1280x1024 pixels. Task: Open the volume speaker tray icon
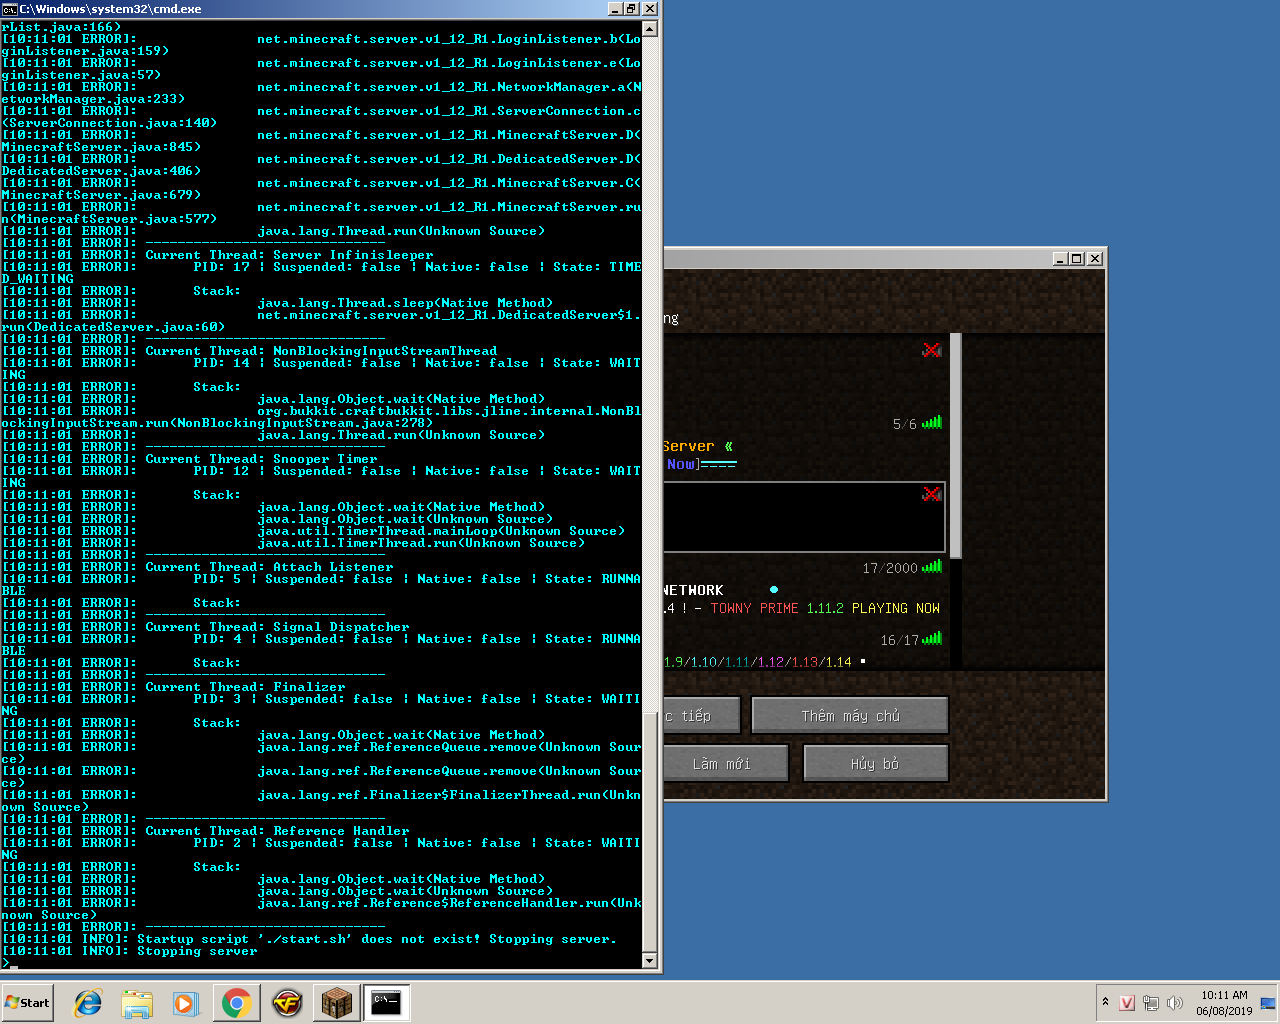coord(1175,1003)
